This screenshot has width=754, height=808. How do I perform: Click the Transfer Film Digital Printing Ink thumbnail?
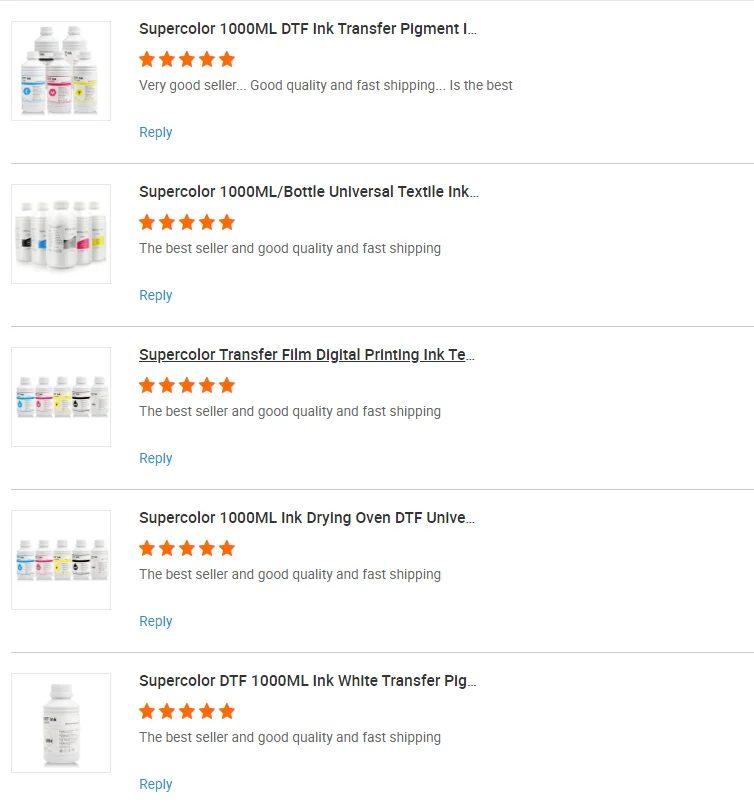(61, 397)
